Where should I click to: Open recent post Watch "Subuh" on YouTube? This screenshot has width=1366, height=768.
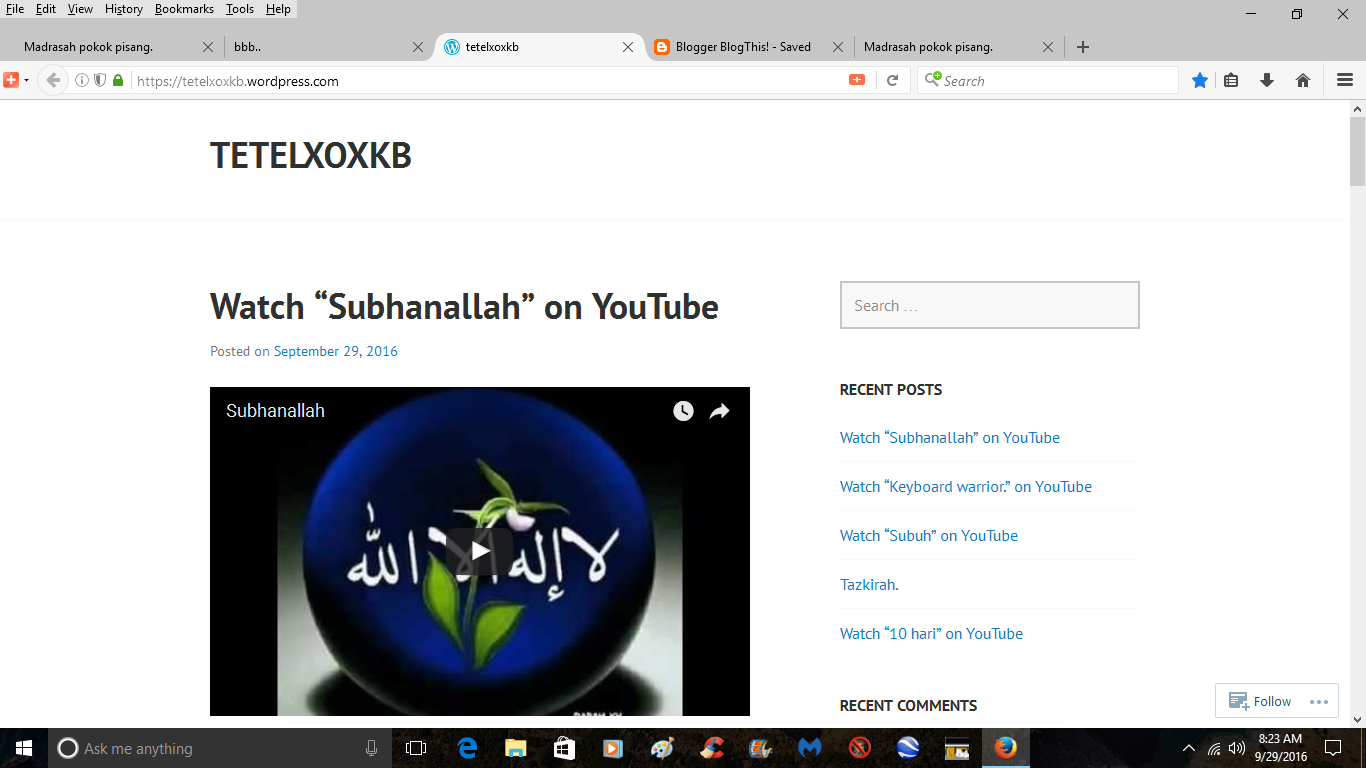929,535
